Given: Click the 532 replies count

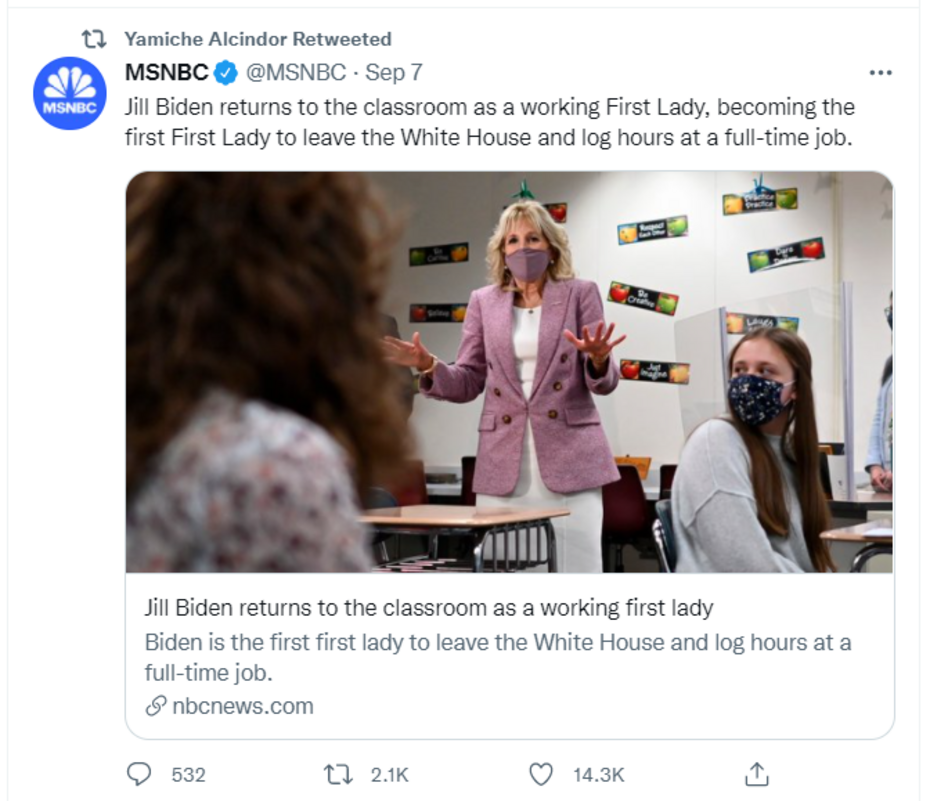Looking at the screenshot, I should [x=188, y=774].
